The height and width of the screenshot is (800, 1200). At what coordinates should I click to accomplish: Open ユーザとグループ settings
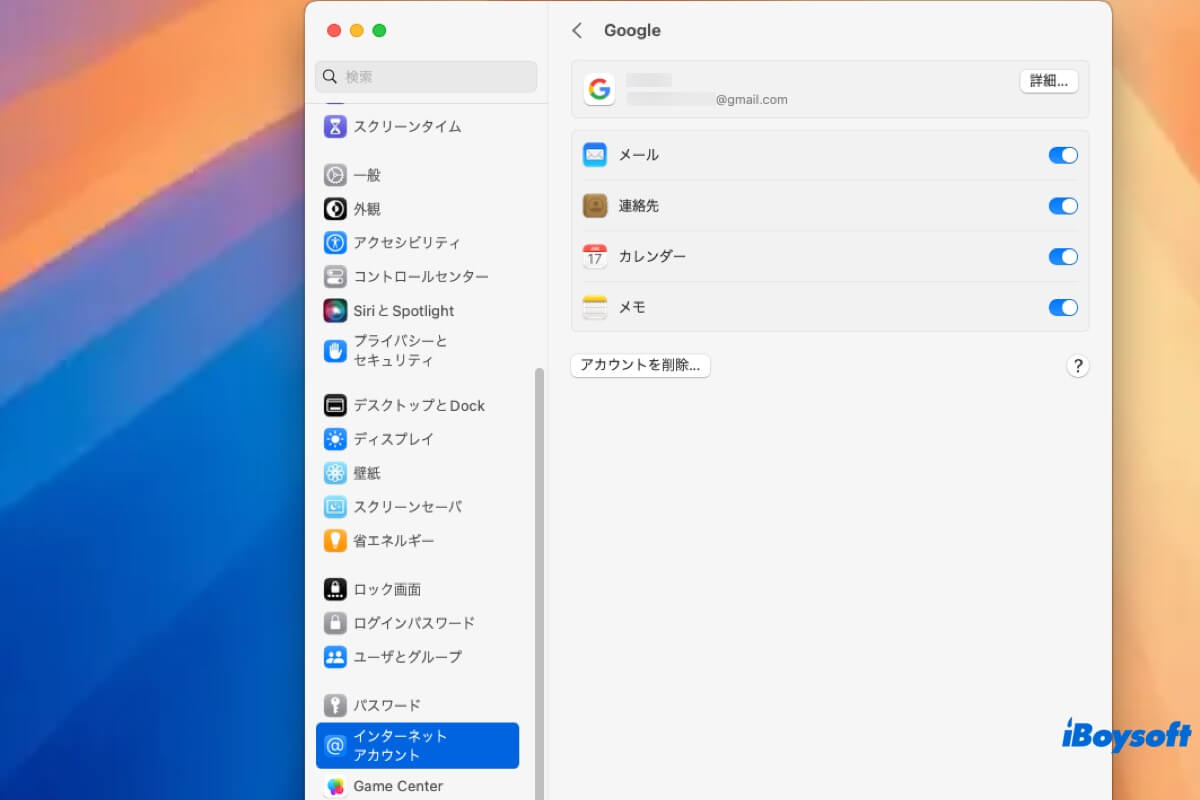[x=334, y=656]
